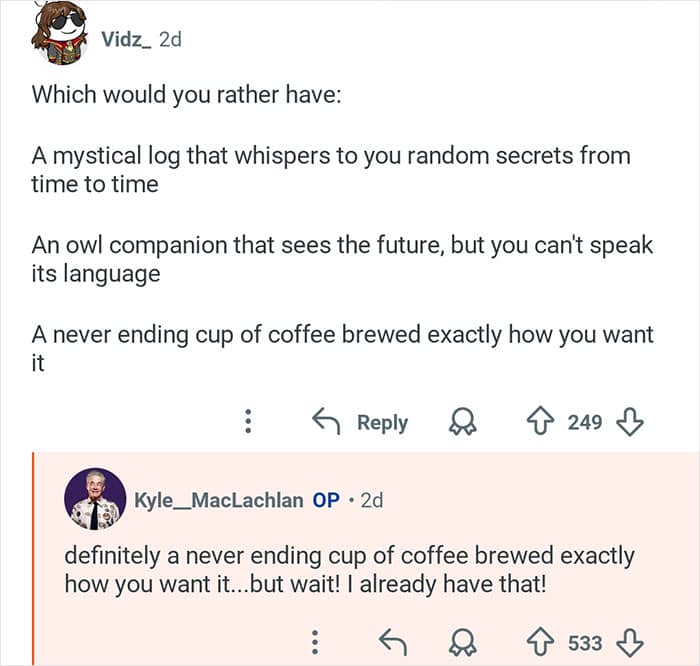The width and height of the screenshot is (700, 666).
Task: Click the OP badge next to Kyle_MacLachlan
Action: tap(326, 500)
